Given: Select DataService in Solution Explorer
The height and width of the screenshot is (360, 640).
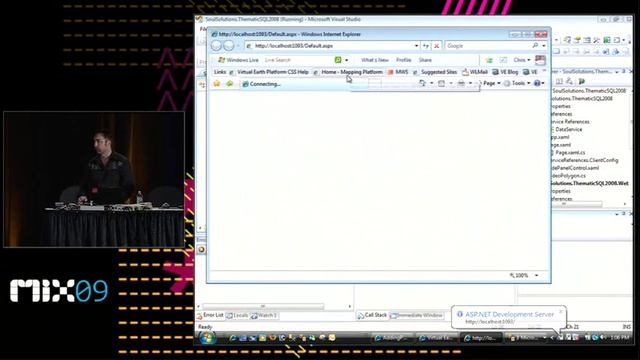Looking at the screenshot, I should point(568,129).
